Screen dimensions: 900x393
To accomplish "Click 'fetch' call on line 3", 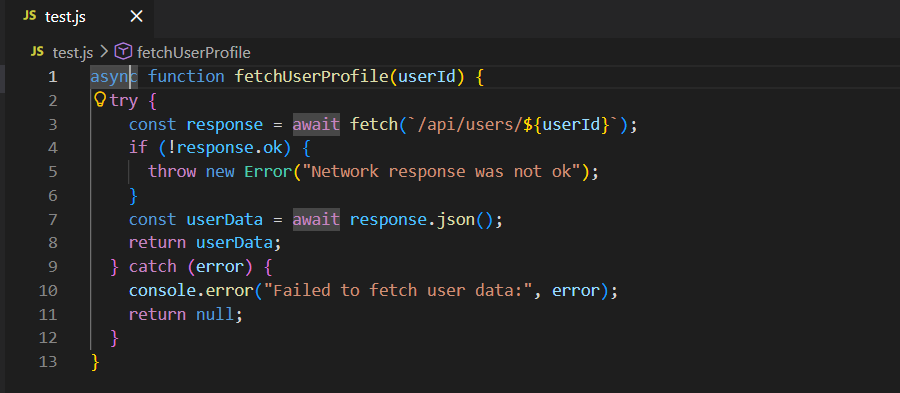I will [x=374, y=124].
